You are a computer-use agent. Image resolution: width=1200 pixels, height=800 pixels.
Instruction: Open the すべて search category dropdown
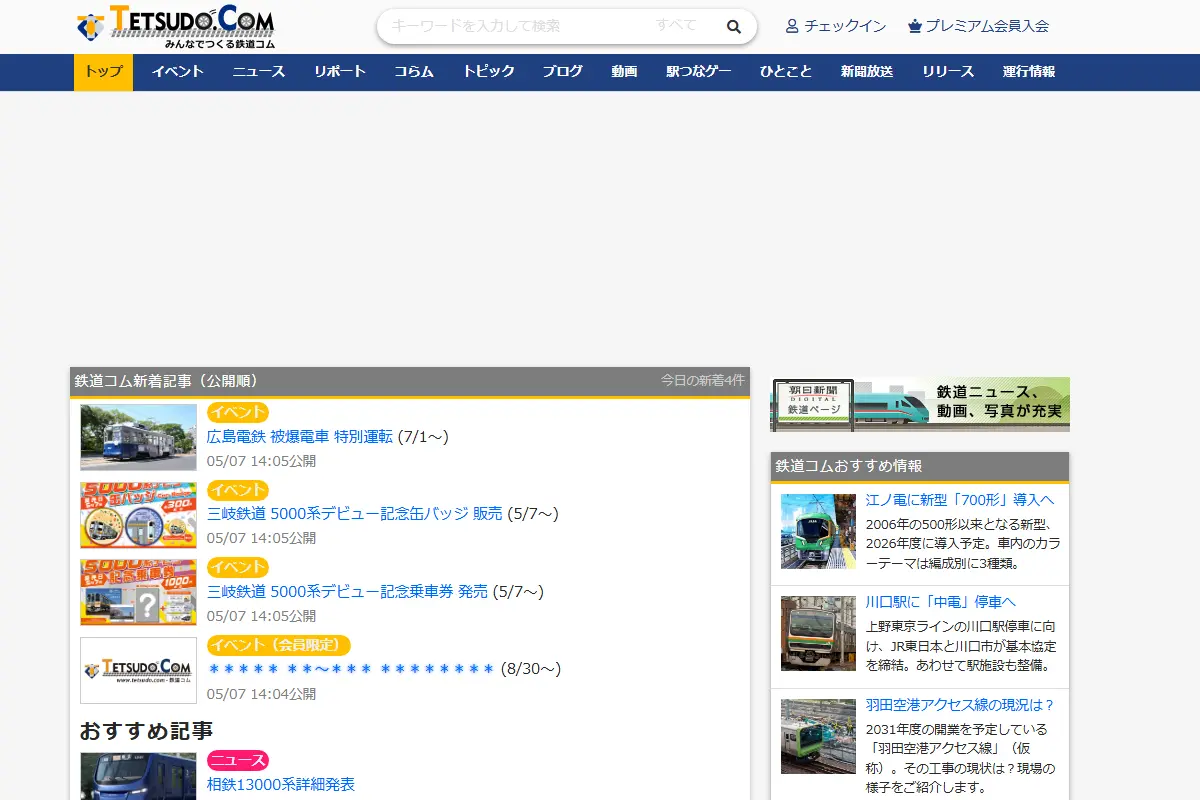(676, 26)
